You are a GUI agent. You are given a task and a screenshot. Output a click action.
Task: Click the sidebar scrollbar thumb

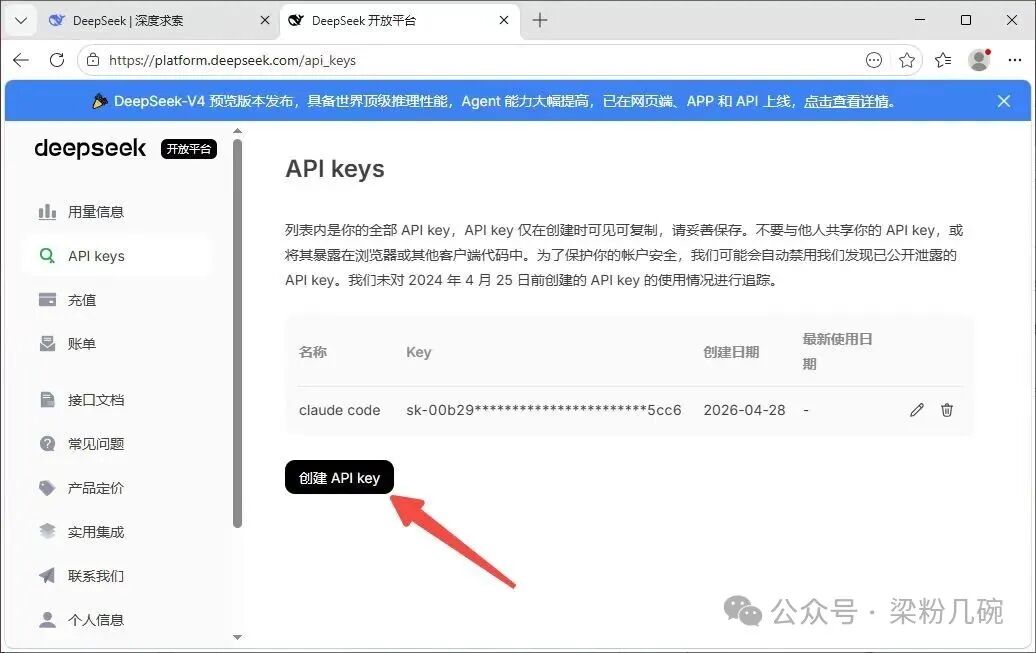tap(237, 333)
